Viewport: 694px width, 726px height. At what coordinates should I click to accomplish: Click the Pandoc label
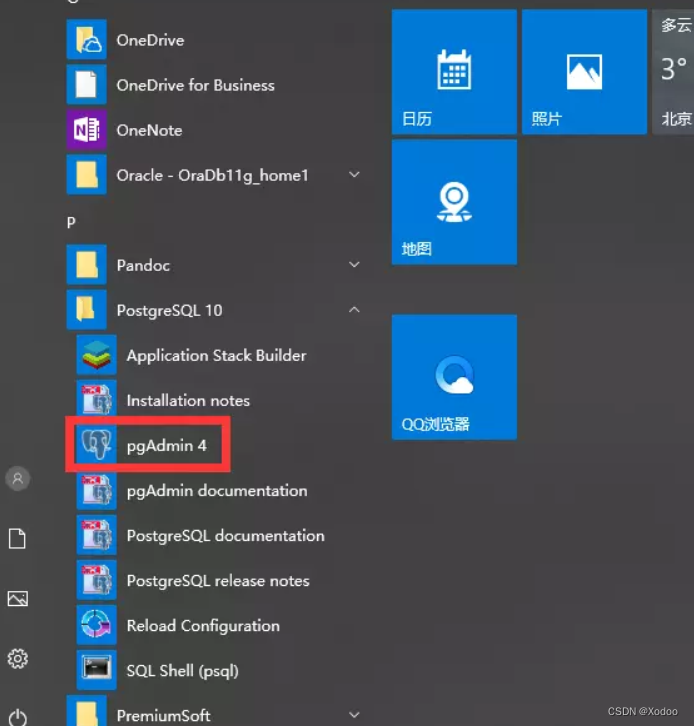(x=143, y=265)
